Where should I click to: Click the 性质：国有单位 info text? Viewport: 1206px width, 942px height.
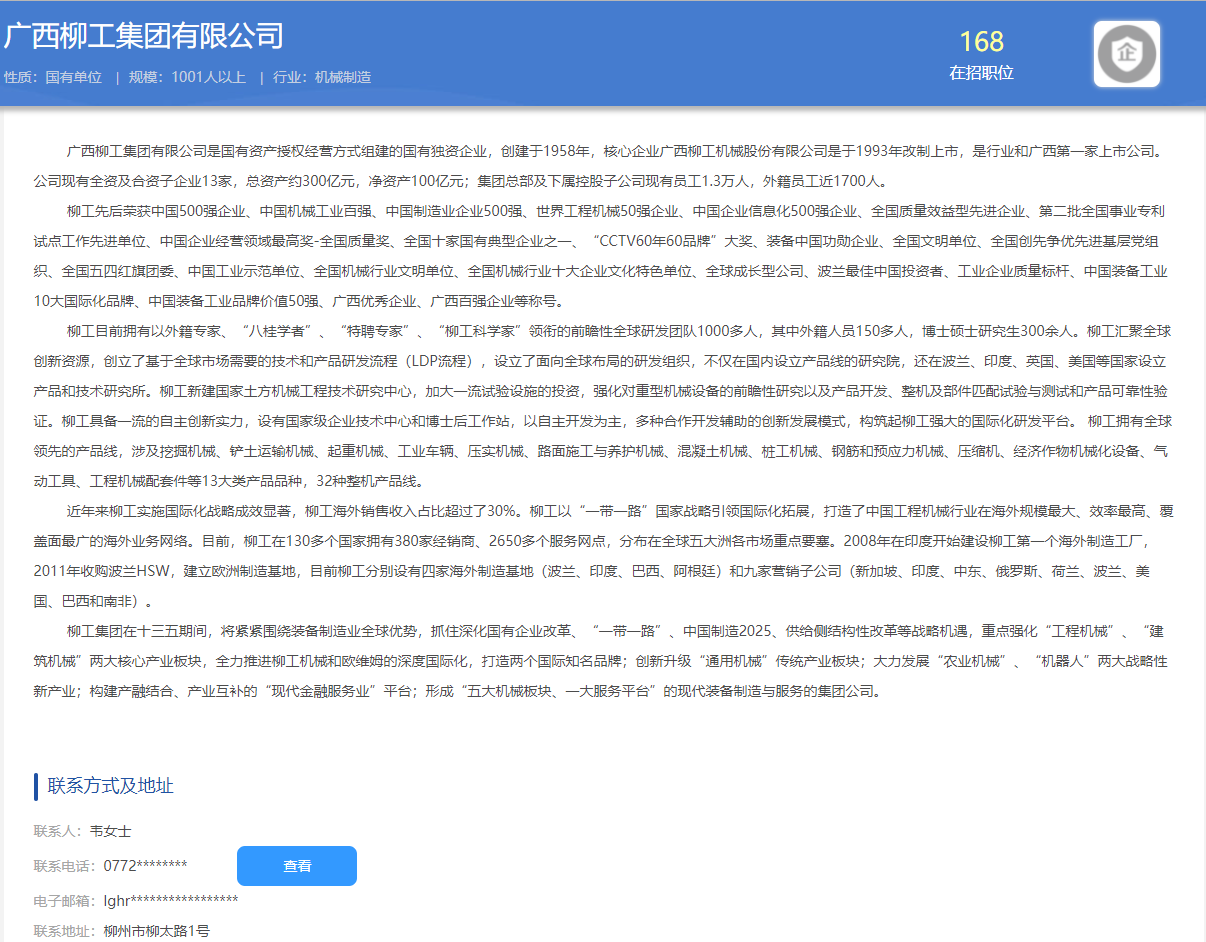pyautogui.click(x=53, y=77)
